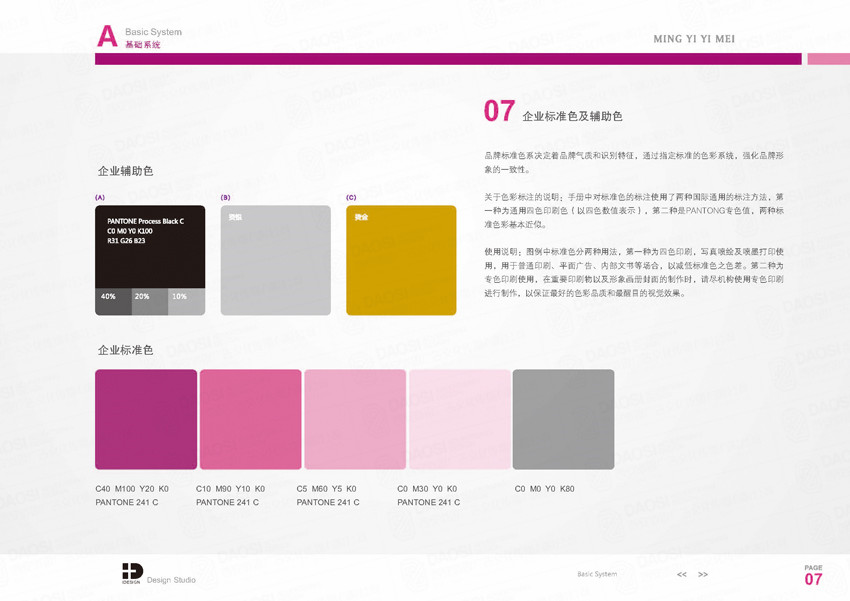This screenshot has width=850, height=601.
Task: Click the pink letter A section logo
Action: pos(107,37)
